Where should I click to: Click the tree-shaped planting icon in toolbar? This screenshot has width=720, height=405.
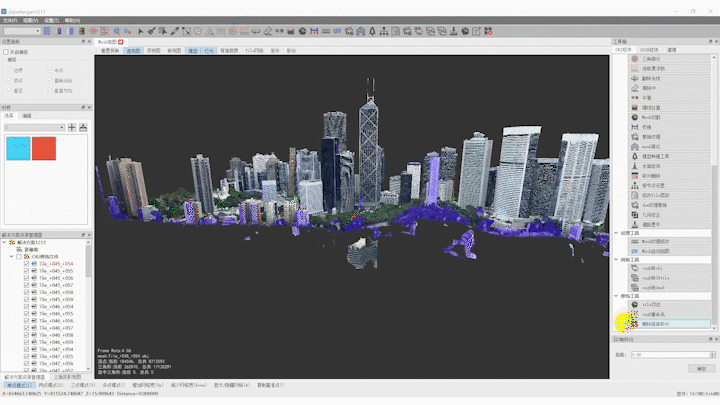(x=372, y=31)
